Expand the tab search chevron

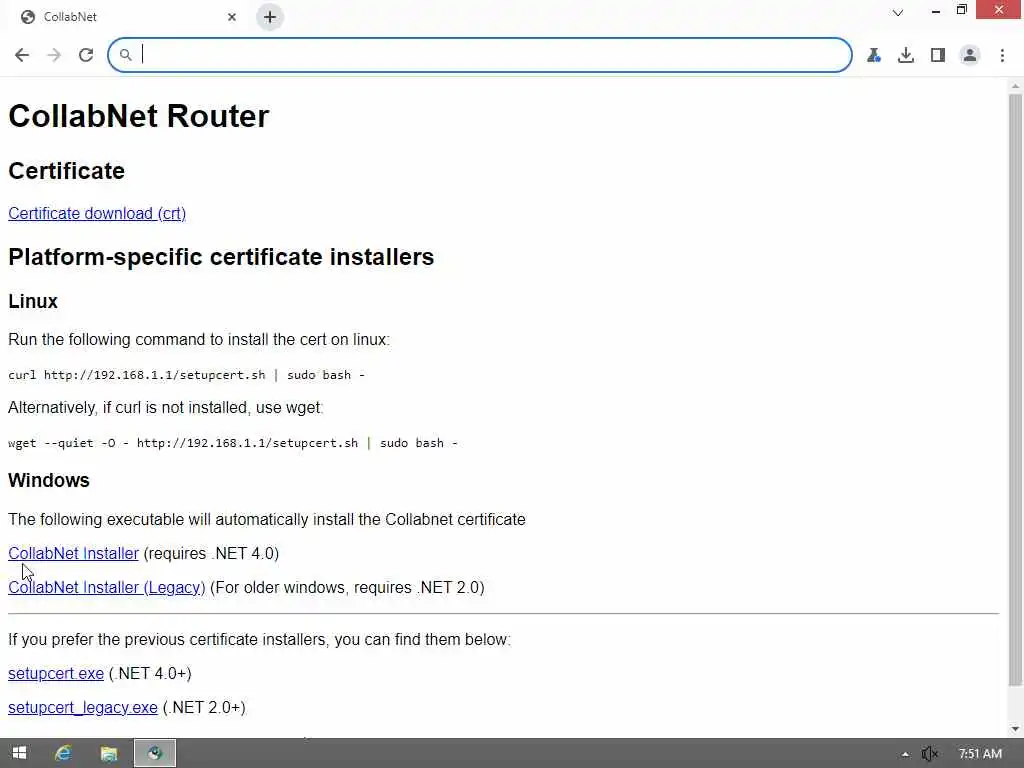click(898, 12)
